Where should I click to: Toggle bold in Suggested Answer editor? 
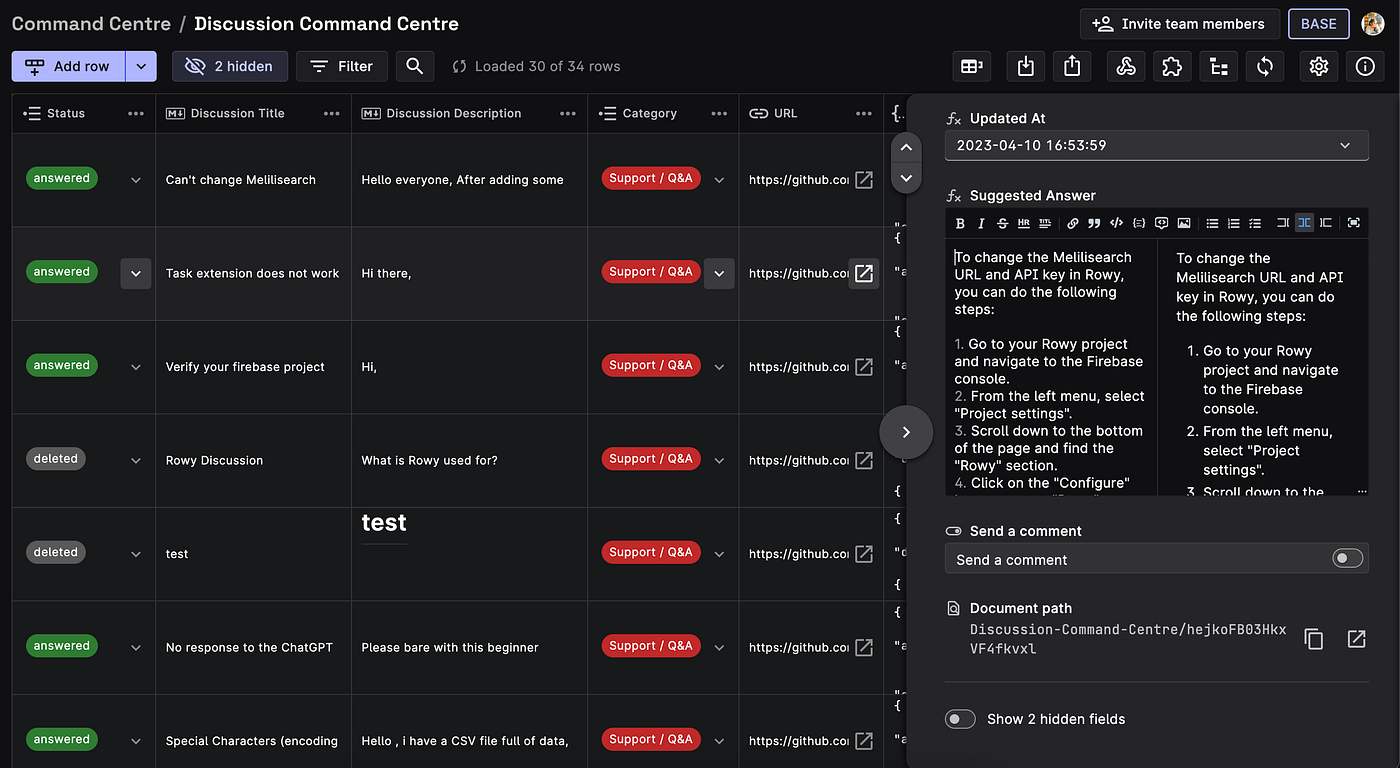pos(960,223)
